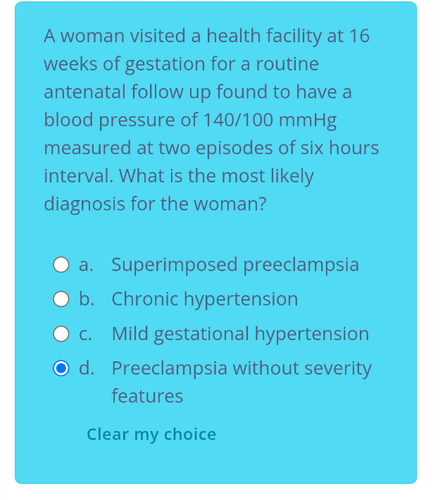This screenshot has height=500, width=445.
Task: Select the Superimposed preeclampsia radio button
Action: (x=61, y=265)
